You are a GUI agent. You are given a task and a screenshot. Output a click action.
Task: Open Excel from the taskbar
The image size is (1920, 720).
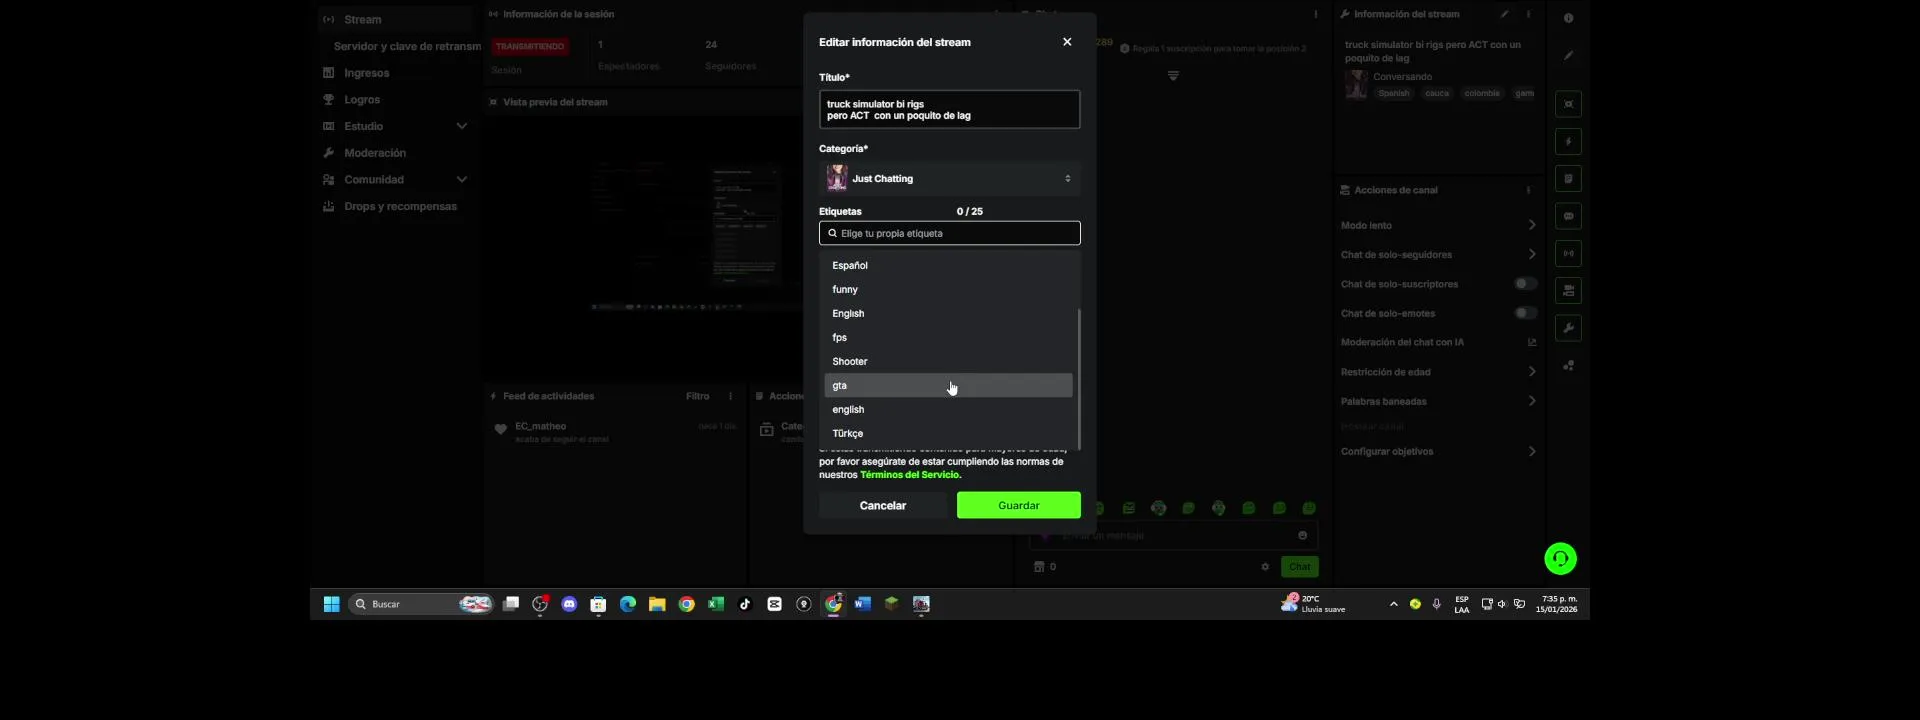716,604
